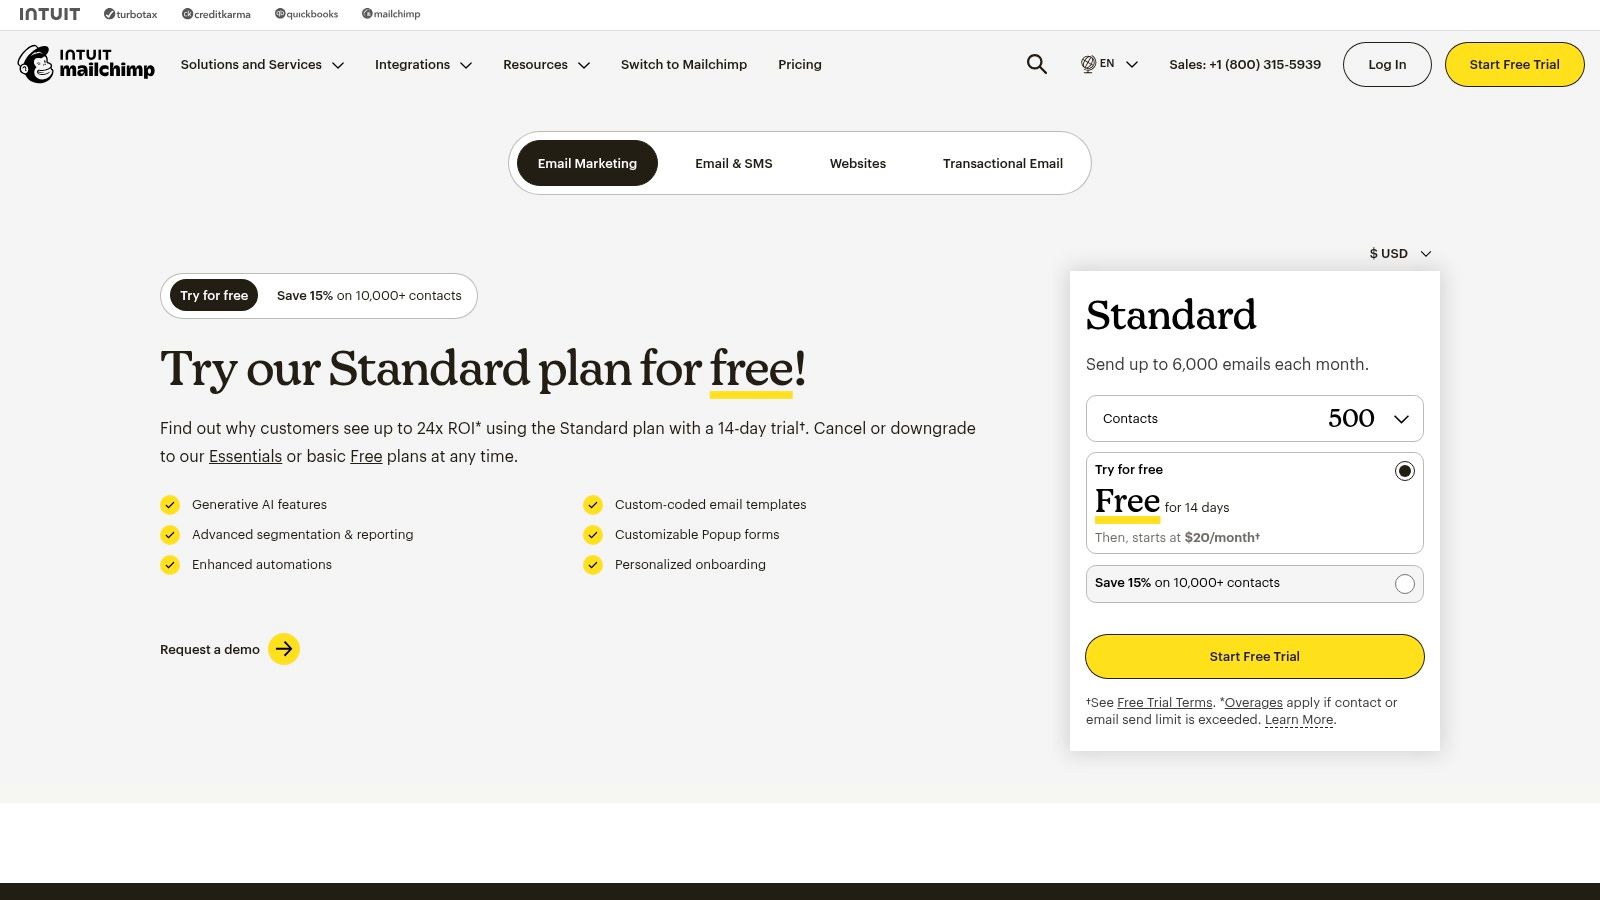Switch to the Websites tab
This screenshot has width=1600, height=900.
pos(857,163)
